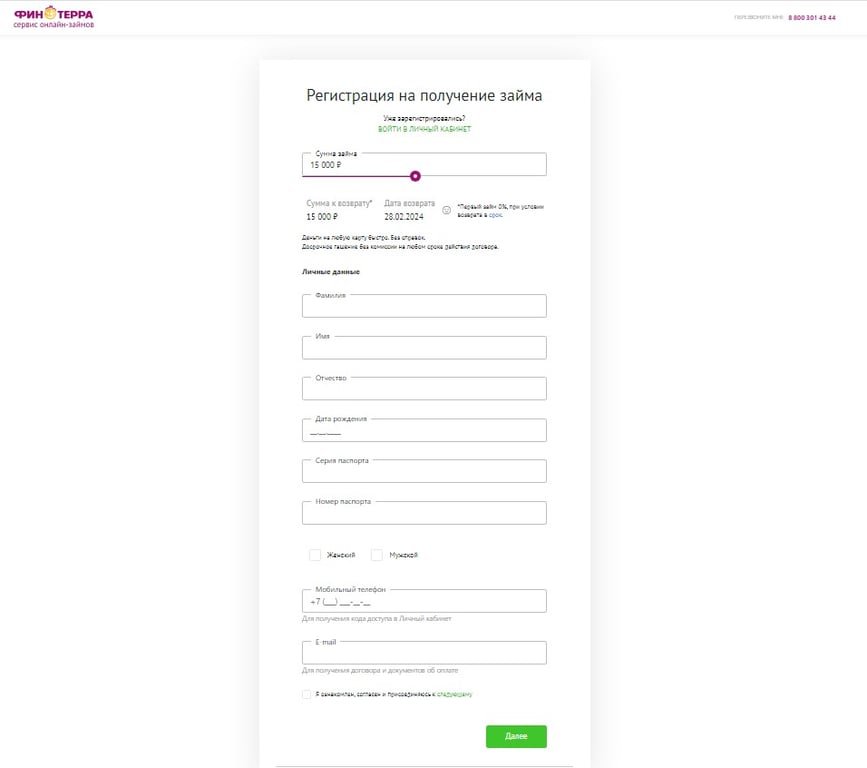
Task: Click the Дата рождения field
Action: click(x=424, y=431)
